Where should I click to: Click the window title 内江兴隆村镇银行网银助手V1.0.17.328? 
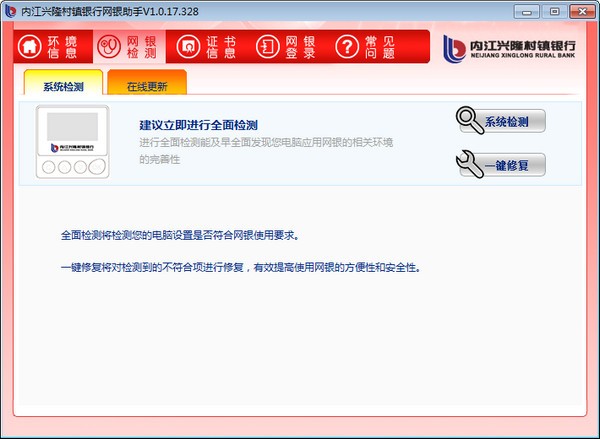(110, 11)
